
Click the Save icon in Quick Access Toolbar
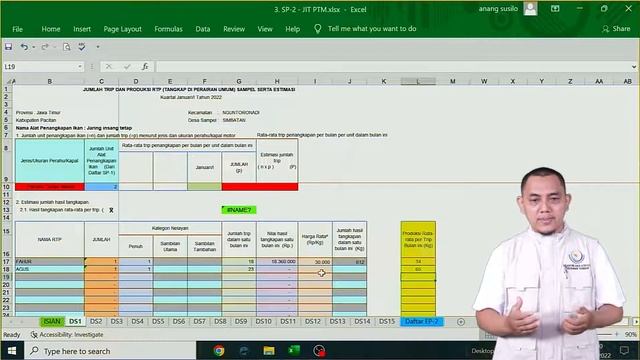8,47
